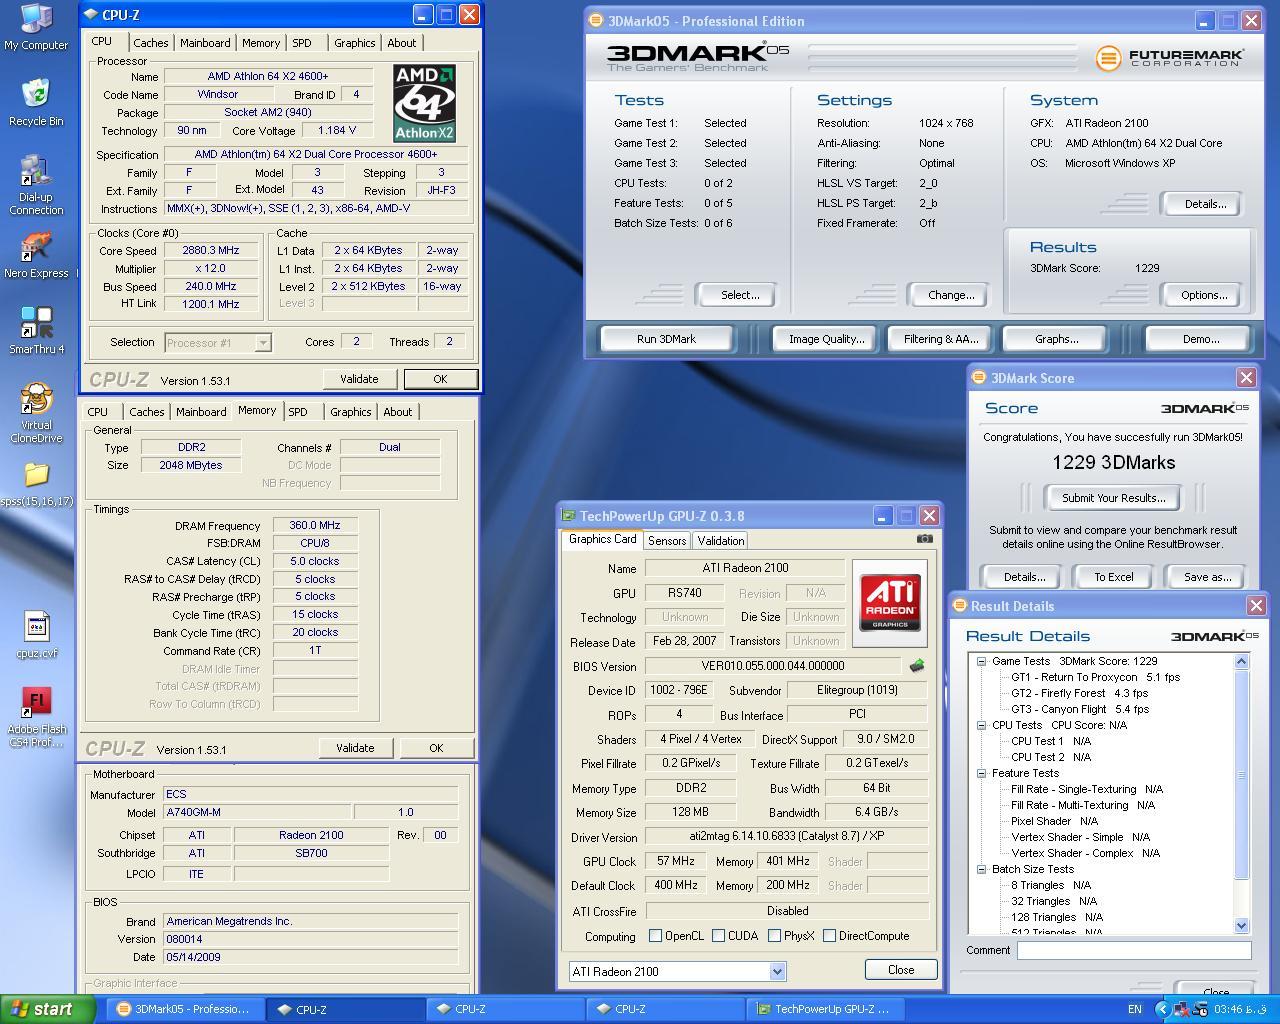Toggle the OpenCL checkbox in GPU-Z
This screenshot has height=1024, width=1280.
[655, 936]
